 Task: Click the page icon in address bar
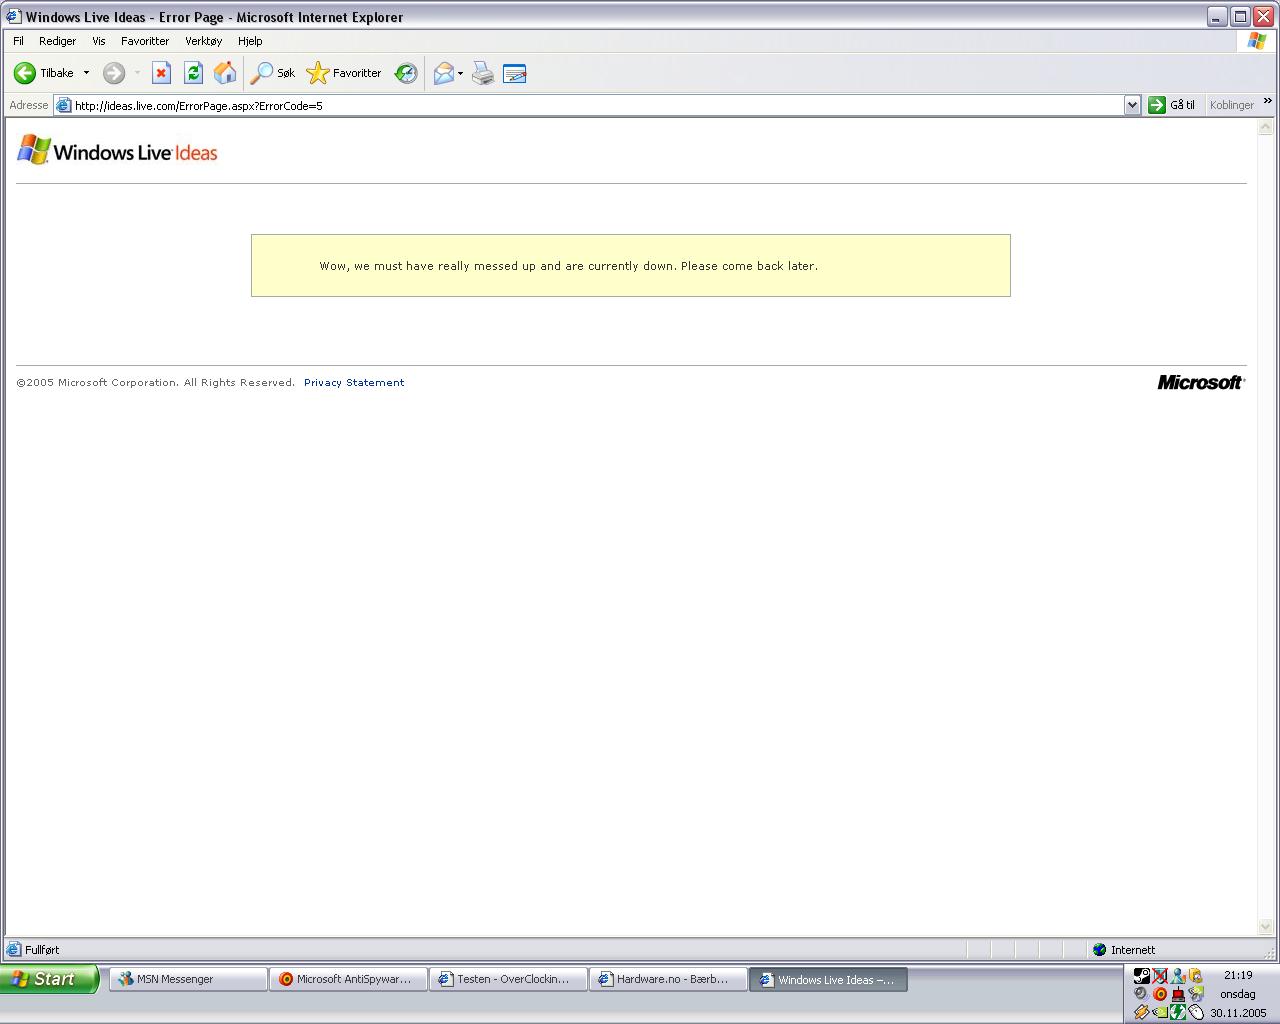coord(64,105)
